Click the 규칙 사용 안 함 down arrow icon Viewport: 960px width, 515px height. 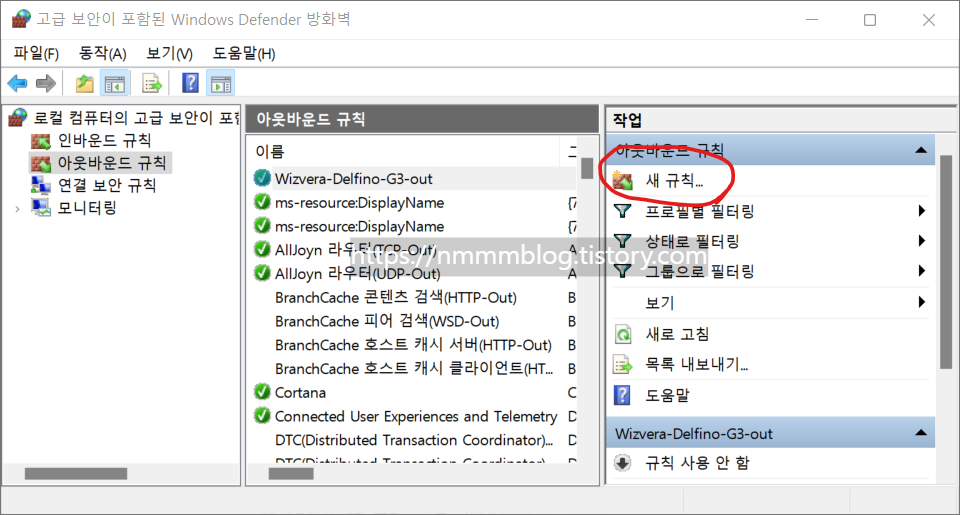pos(623,463)
